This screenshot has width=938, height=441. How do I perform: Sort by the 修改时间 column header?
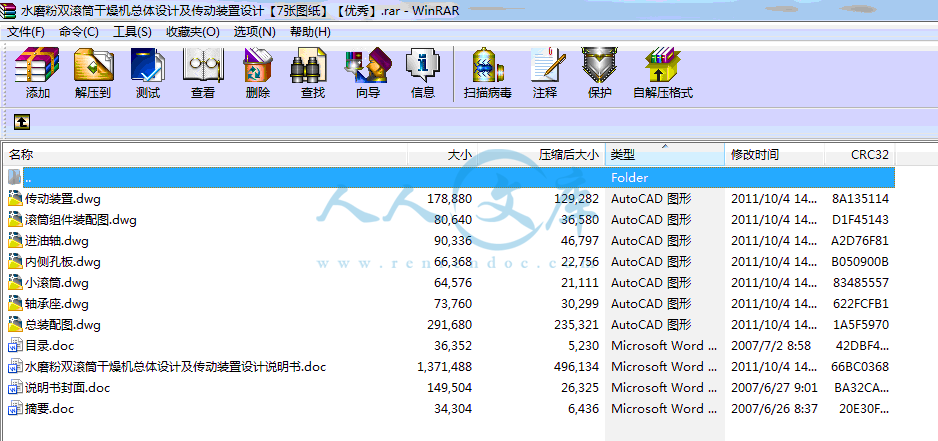[x=775, y=155]
